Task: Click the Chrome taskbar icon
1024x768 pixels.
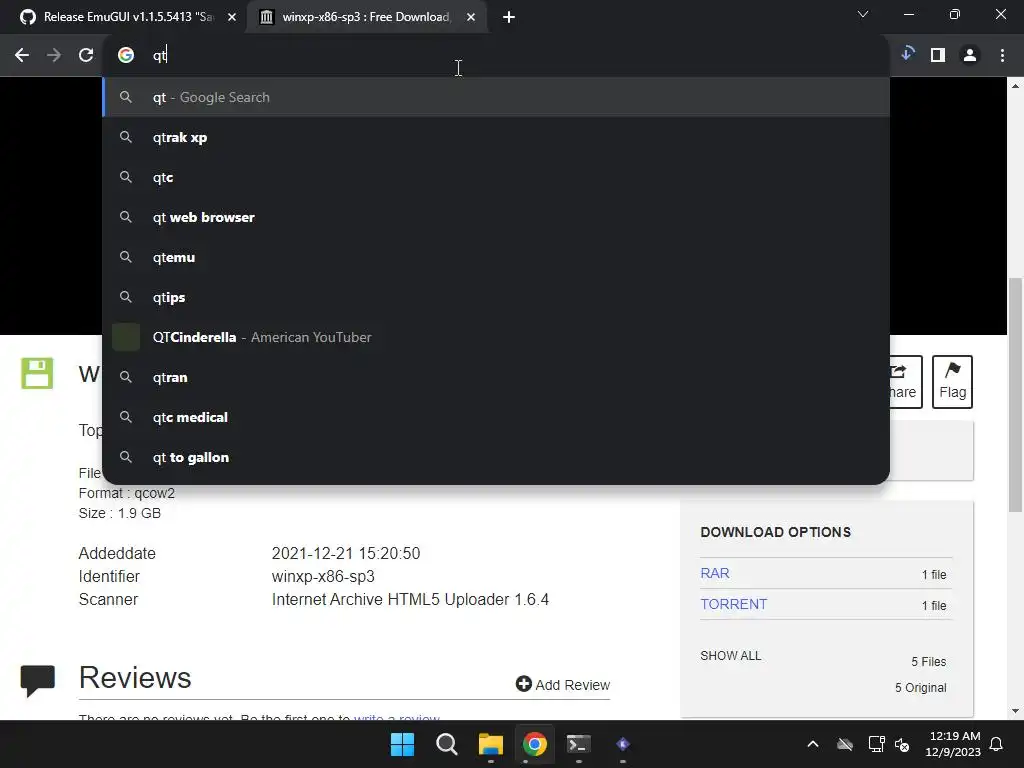Action: pyautogui.click(x=534, y=744)
